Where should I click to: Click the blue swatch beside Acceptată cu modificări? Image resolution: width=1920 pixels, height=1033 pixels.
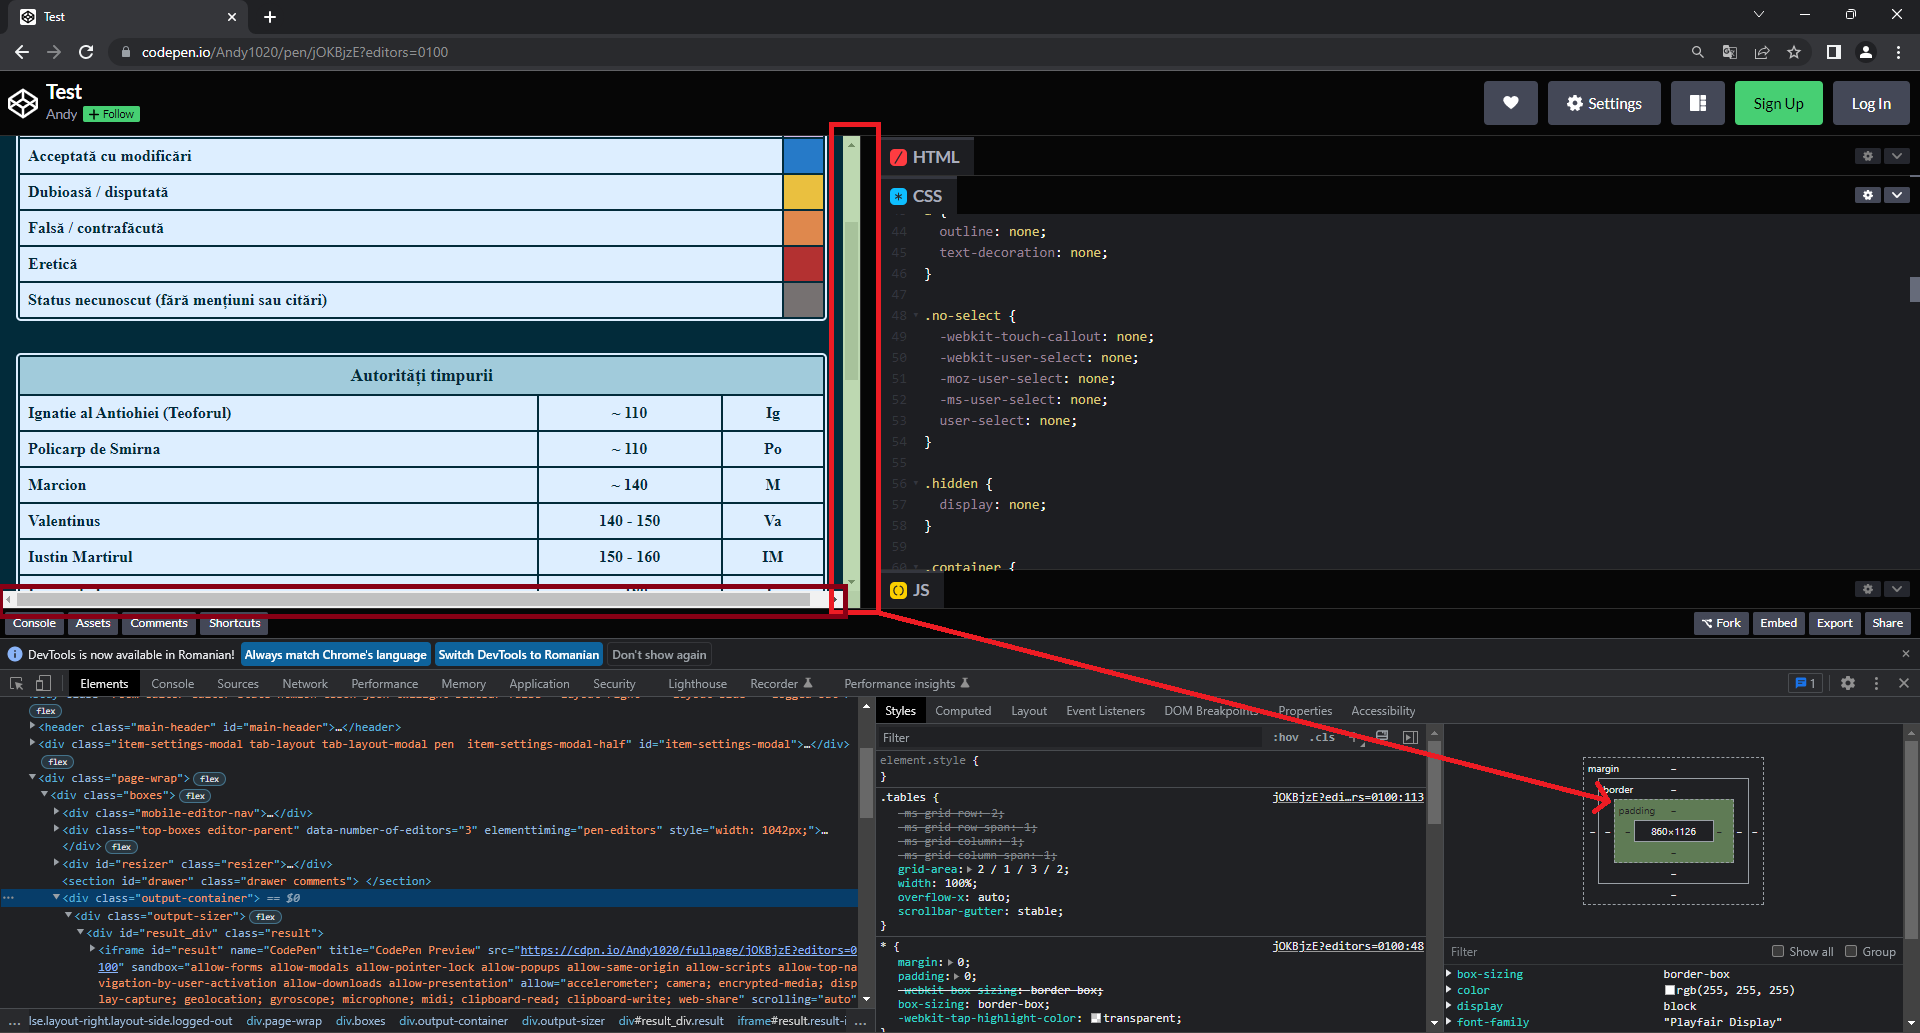(803, 156)
